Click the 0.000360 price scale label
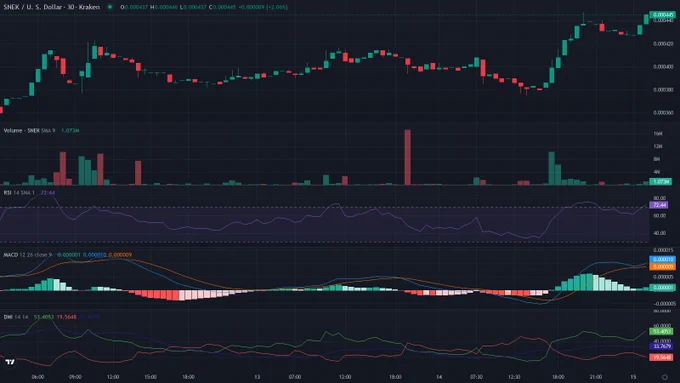The height and width of the screenshot is (383, 680). (663, 113)
